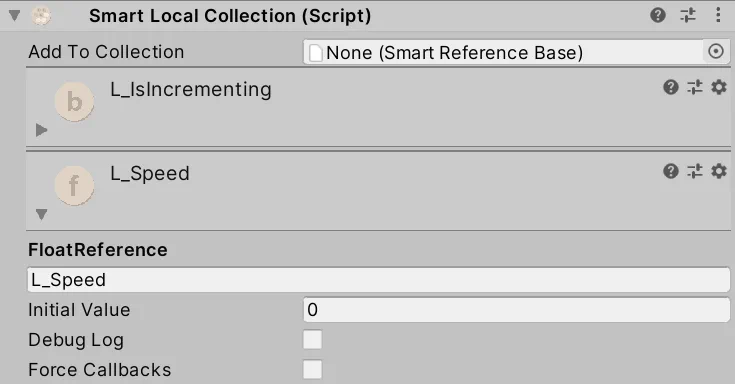Screen dimensions: 735x384
Task: Click the float 'f' icon of L_Speed
Action: point(74,186)
